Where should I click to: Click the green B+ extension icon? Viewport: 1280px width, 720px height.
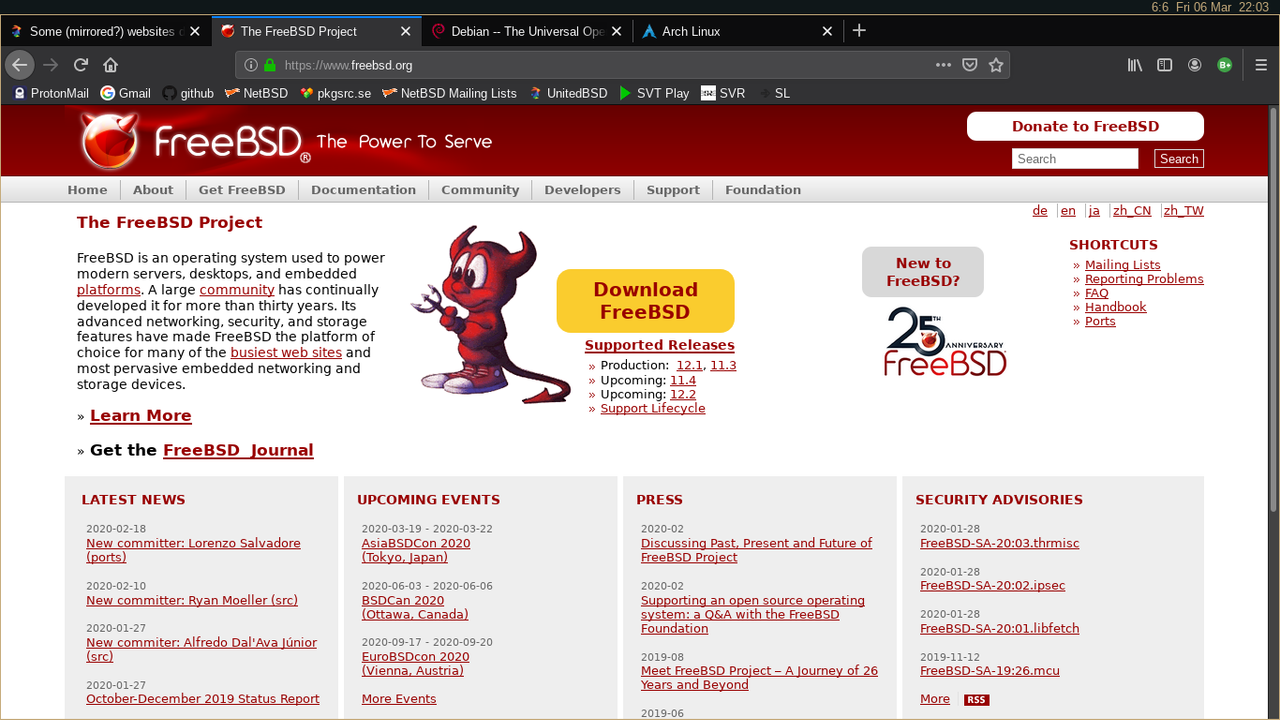pyautogui.click(x=1225, y=65)
